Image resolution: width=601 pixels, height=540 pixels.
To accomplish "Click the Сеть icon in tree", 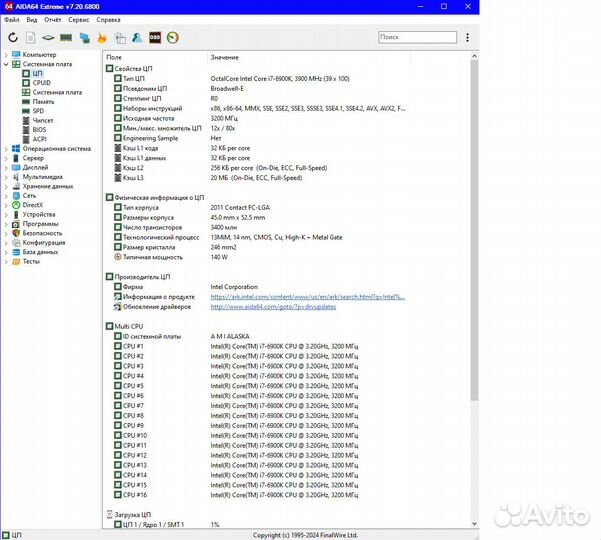I will [x=16, y=195].
